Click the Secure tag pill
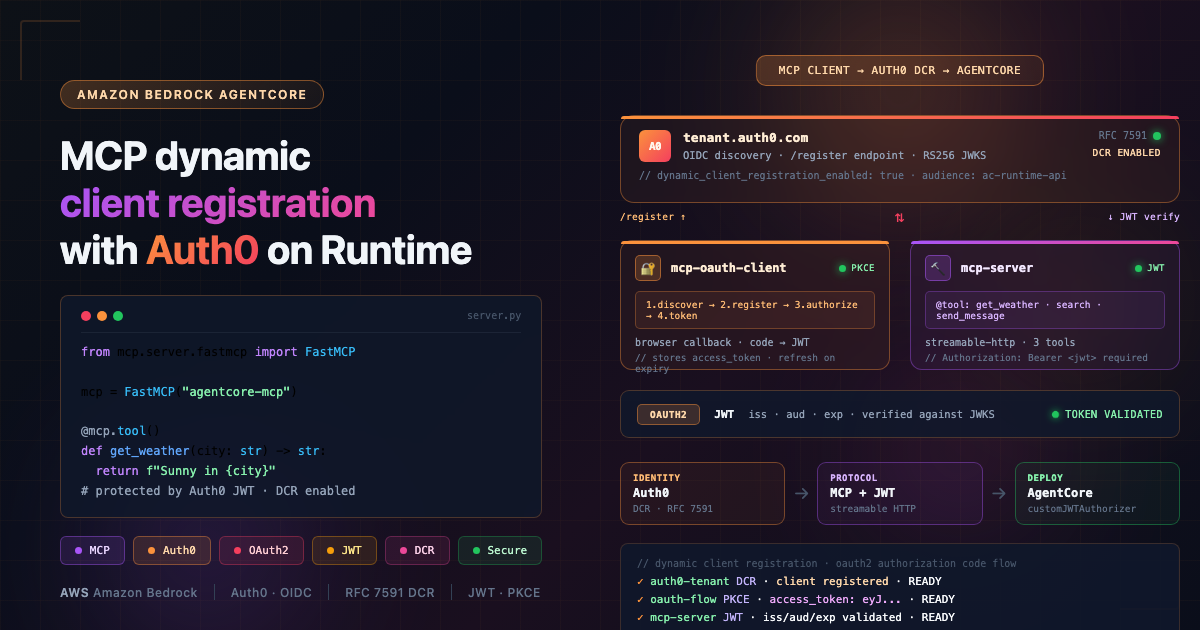Image resolution: width=1200 pixels, height=630 pixels. click(x=500, y=550)
